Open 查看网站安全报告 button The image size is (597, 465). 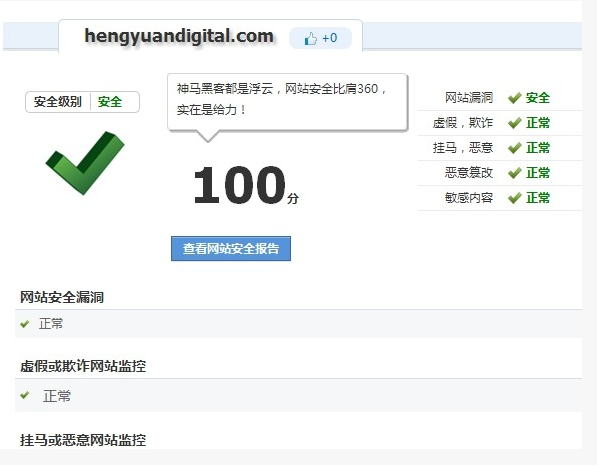pyautogui.click(x=231, y=249)
